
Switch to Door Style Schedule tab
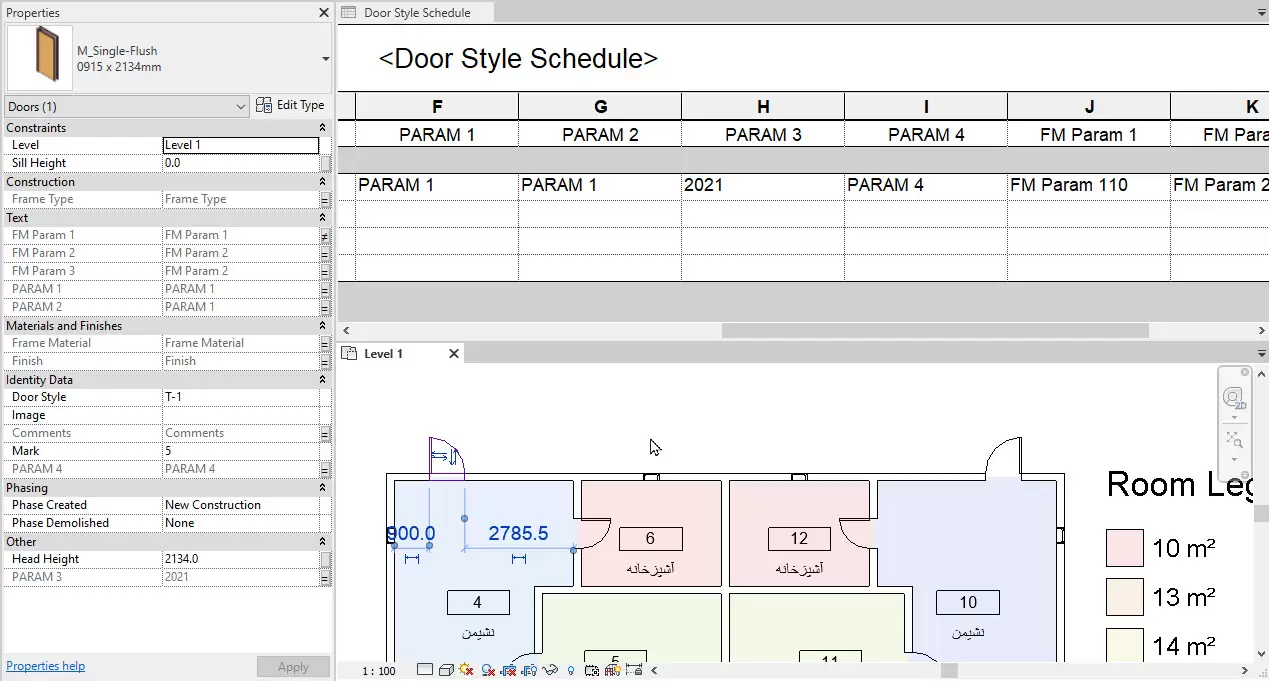[x=416, y=13]
